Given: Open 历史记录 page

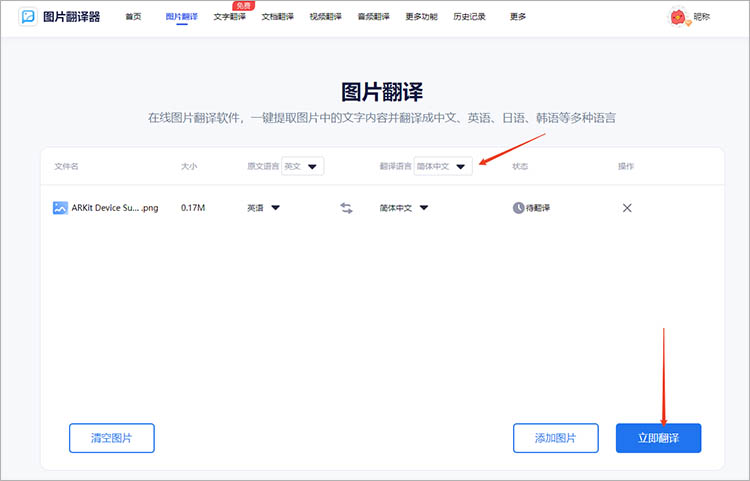Looking at the screenshot, I should tap(470, 17).
